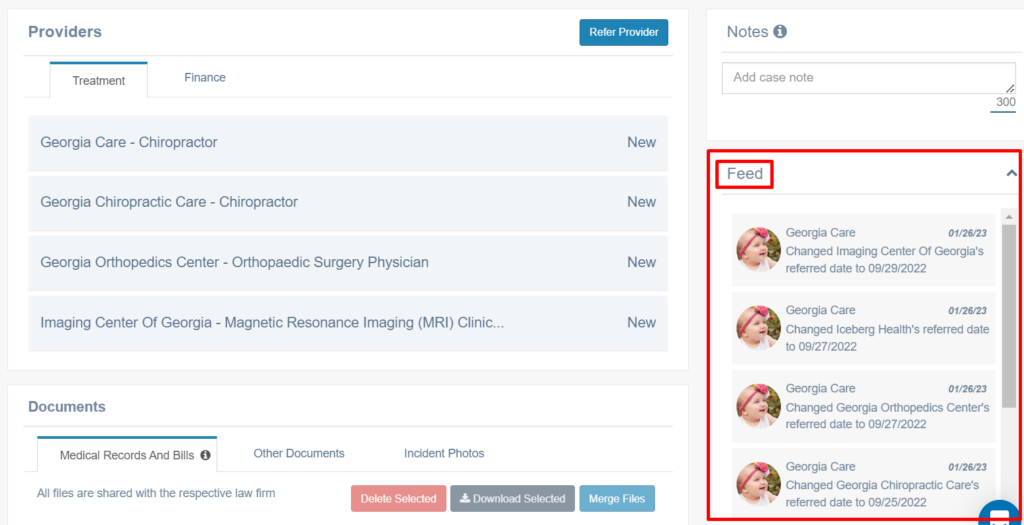
Task: Select Georgia Care - Chiropractor provider row
Action: 348,142
